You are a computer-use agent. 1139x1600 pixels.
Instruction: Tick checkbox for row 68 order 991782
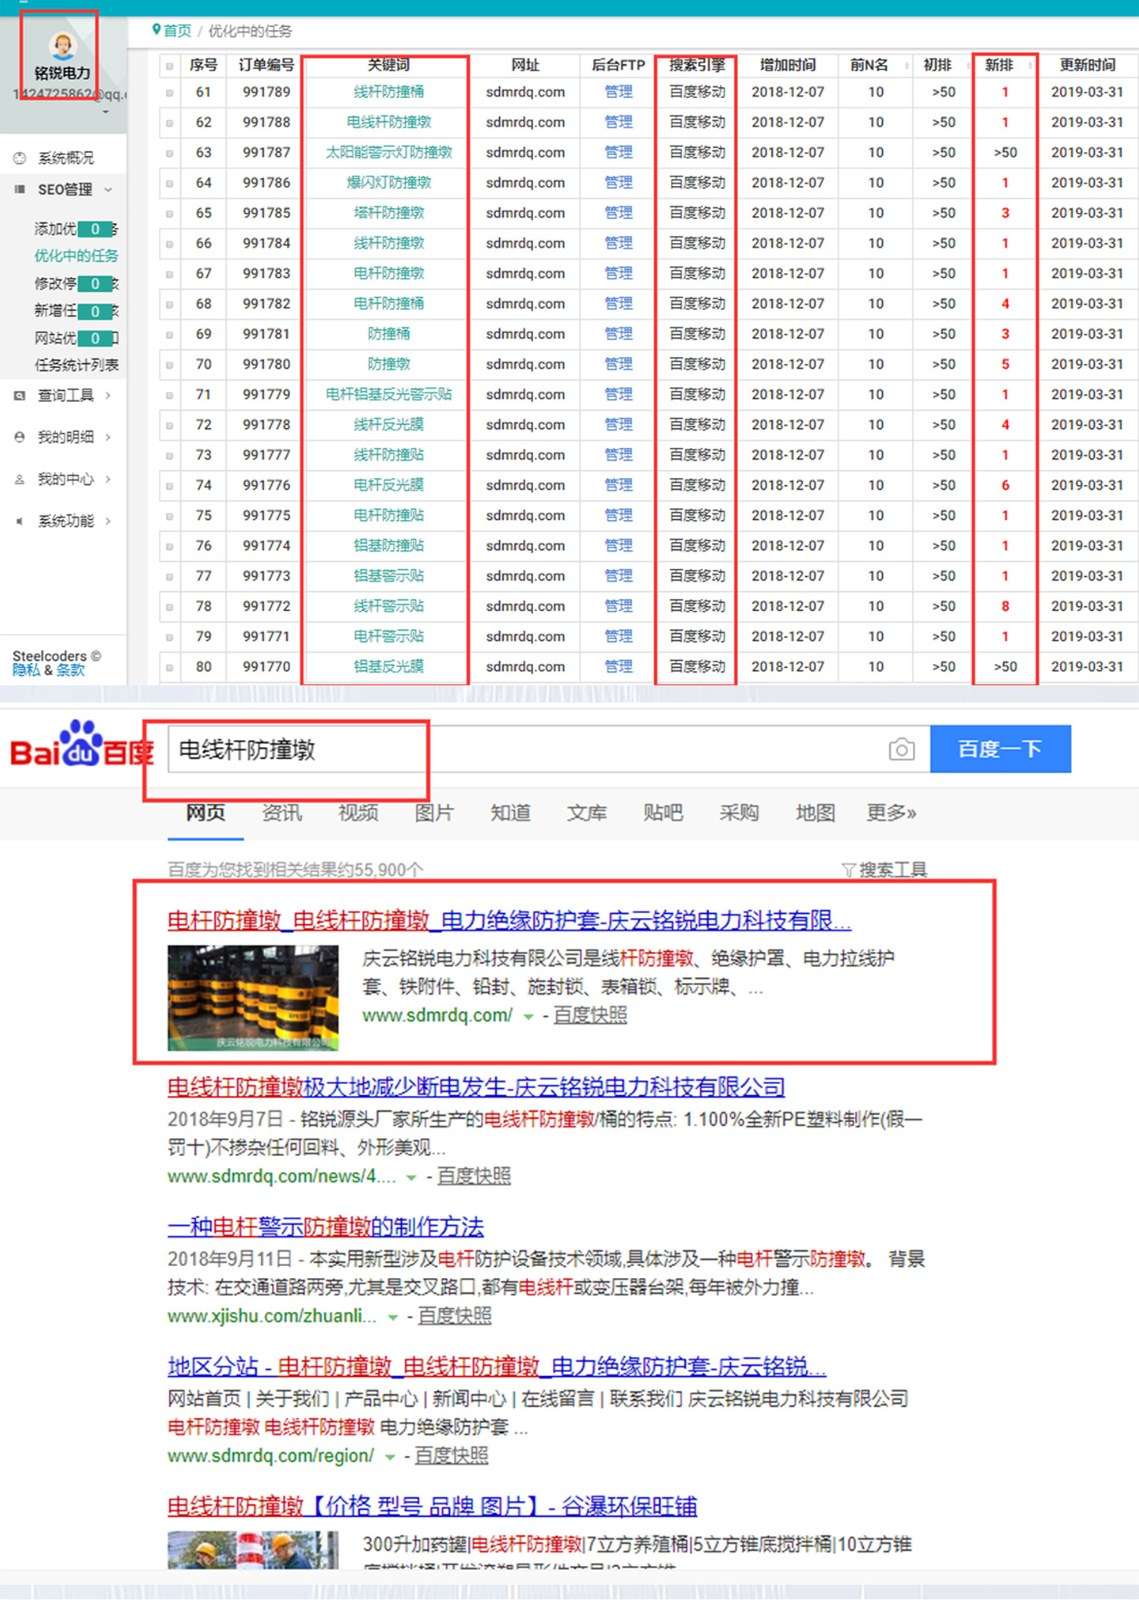click(x=169, y=304)
